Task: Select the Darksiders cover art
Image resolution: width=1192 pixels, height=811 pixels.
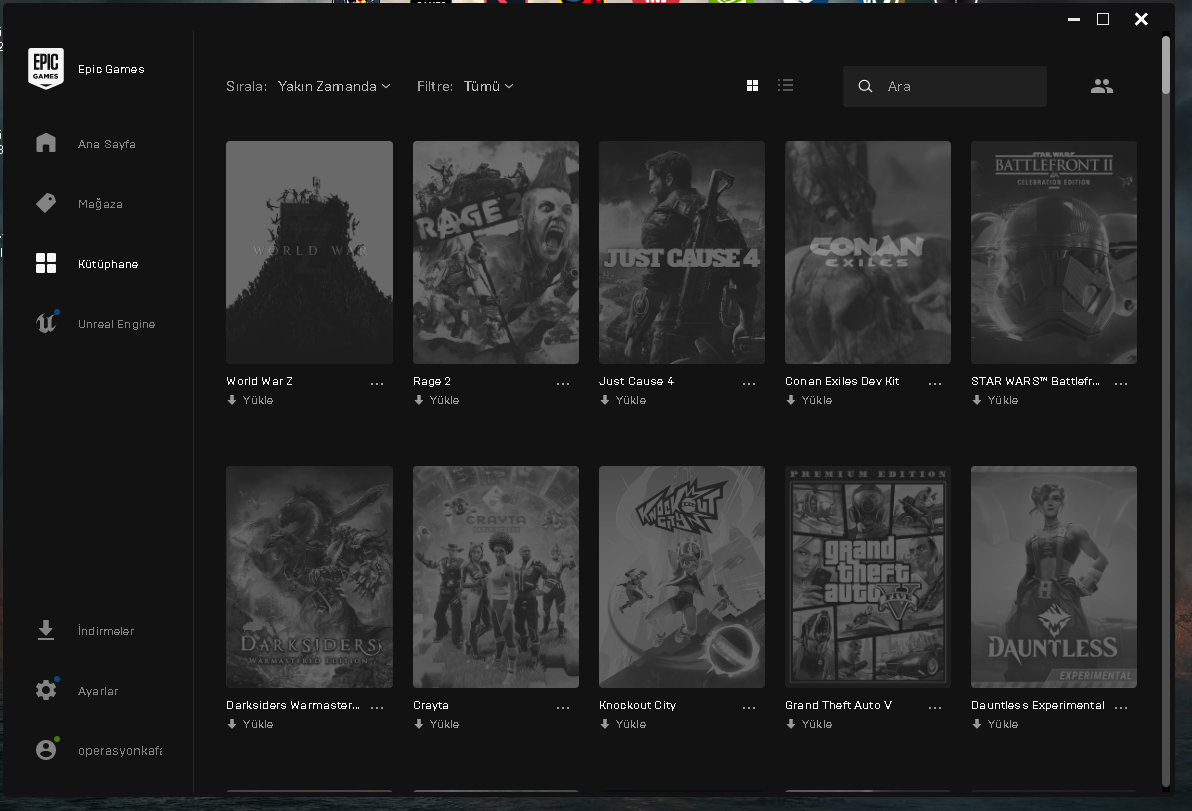Action: pyautogui.click(x=309, y=577)
